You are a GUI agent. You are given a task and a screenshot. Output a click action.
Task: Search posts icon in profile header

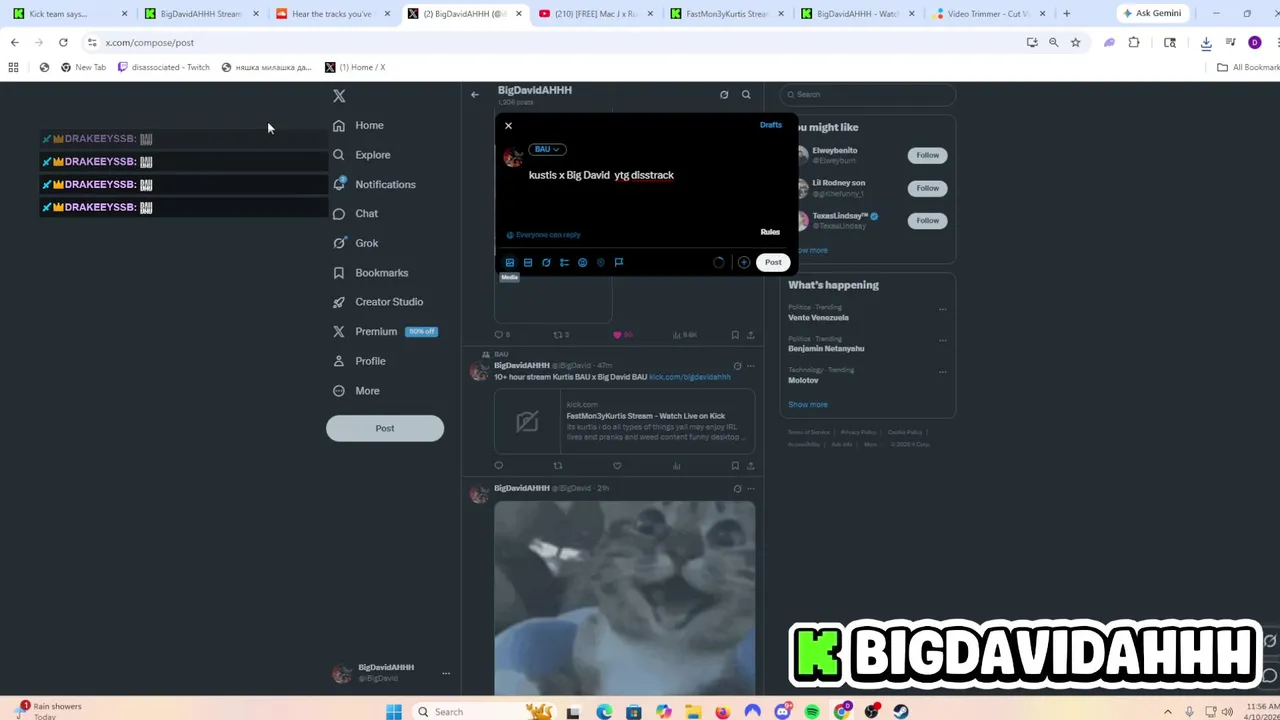(746, 95)
